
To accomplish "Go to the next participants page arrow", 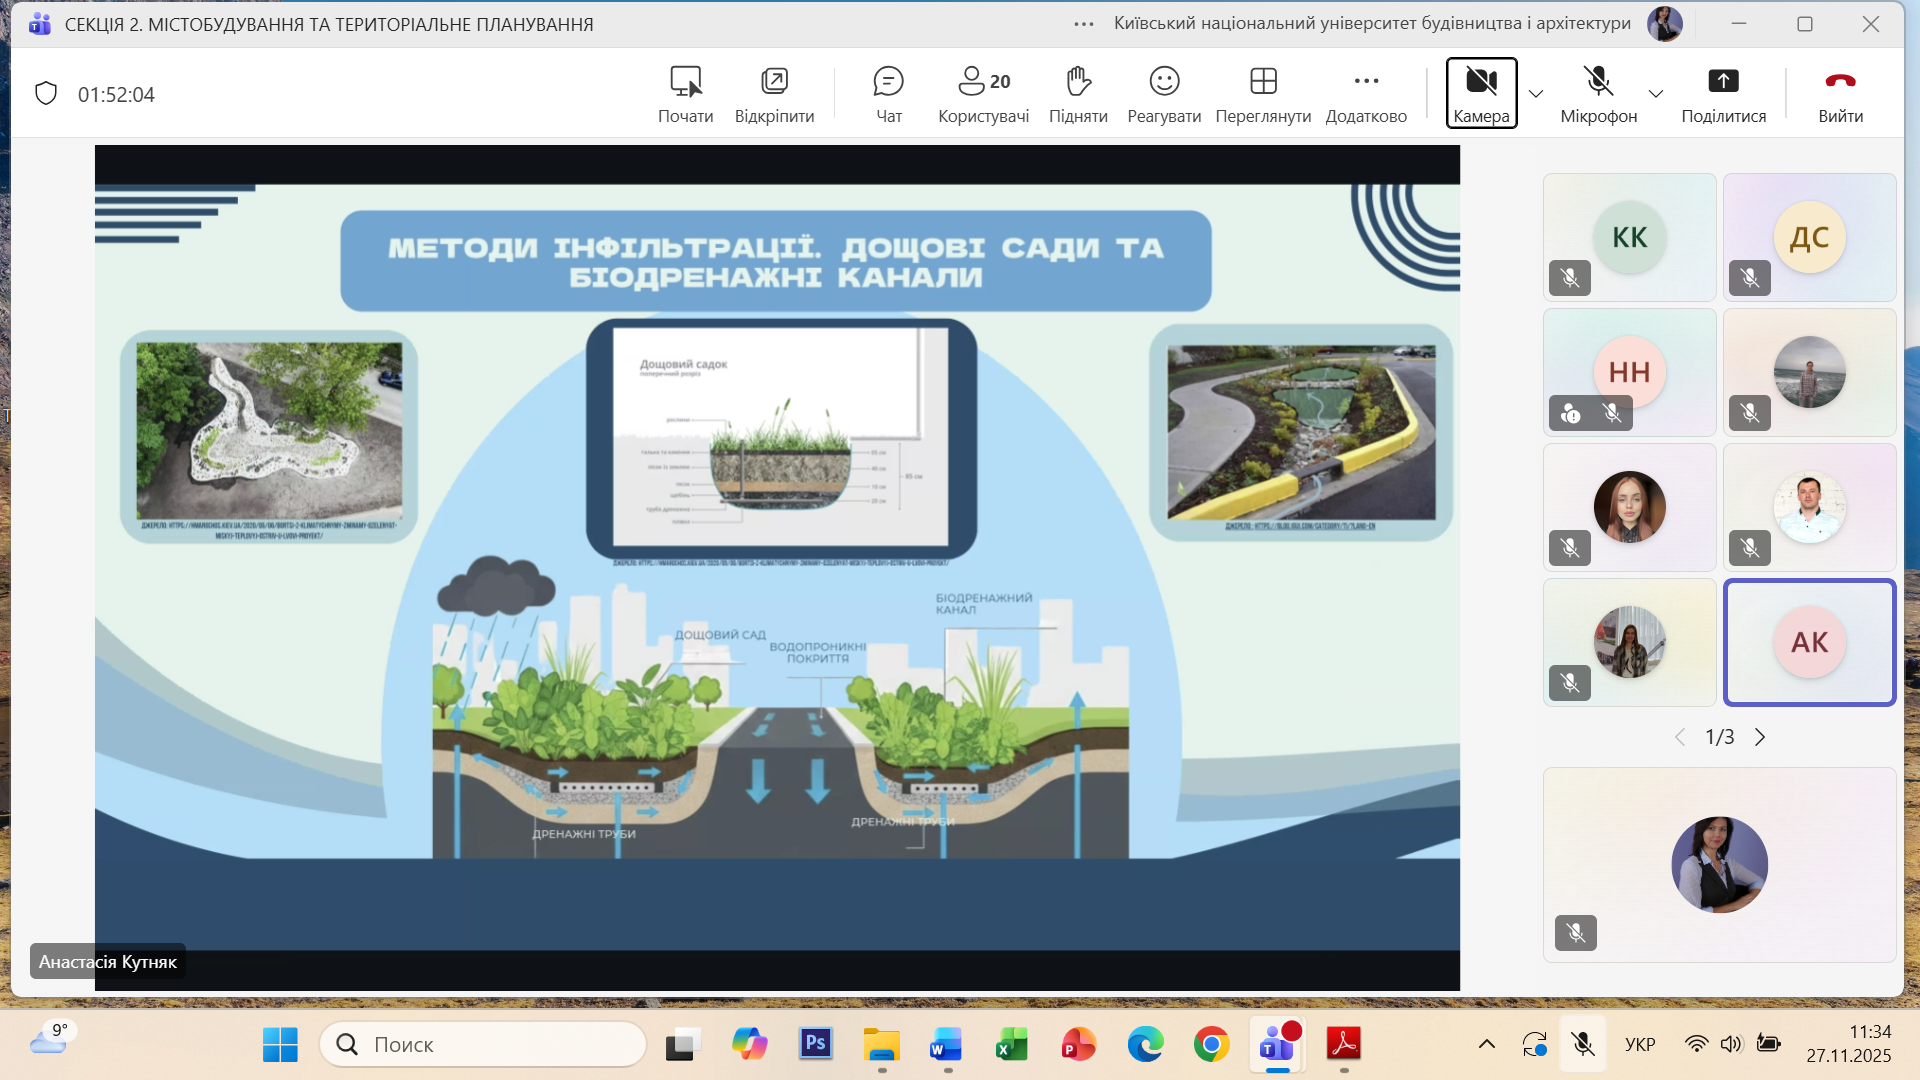I will point(1760,737).
